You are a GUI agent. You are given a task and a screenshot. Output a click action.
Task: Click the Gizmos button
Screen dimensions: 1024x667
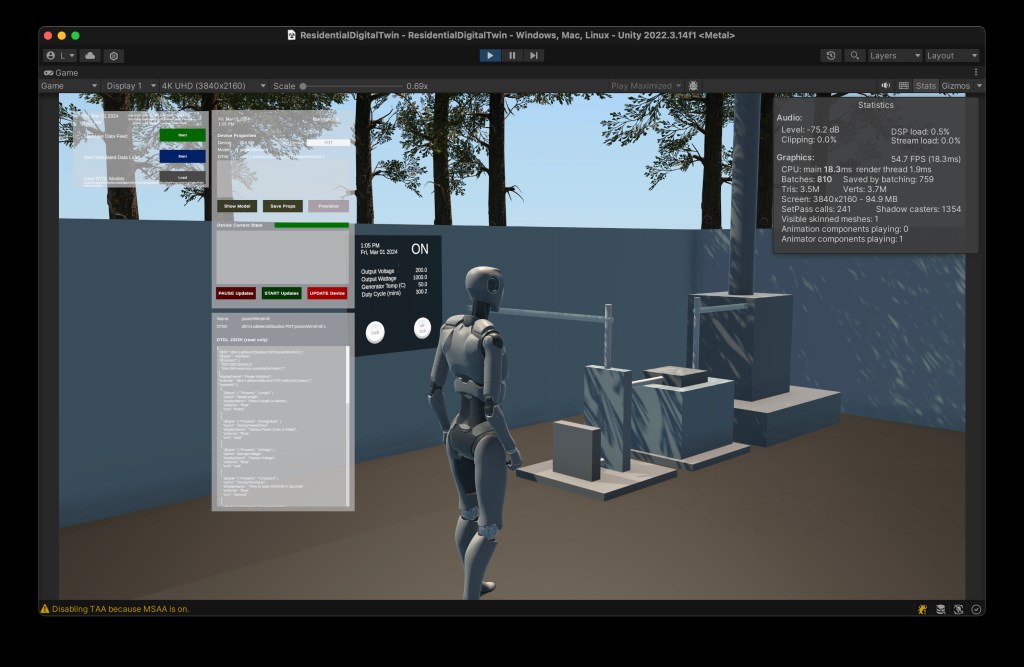(x=958, y=86)
